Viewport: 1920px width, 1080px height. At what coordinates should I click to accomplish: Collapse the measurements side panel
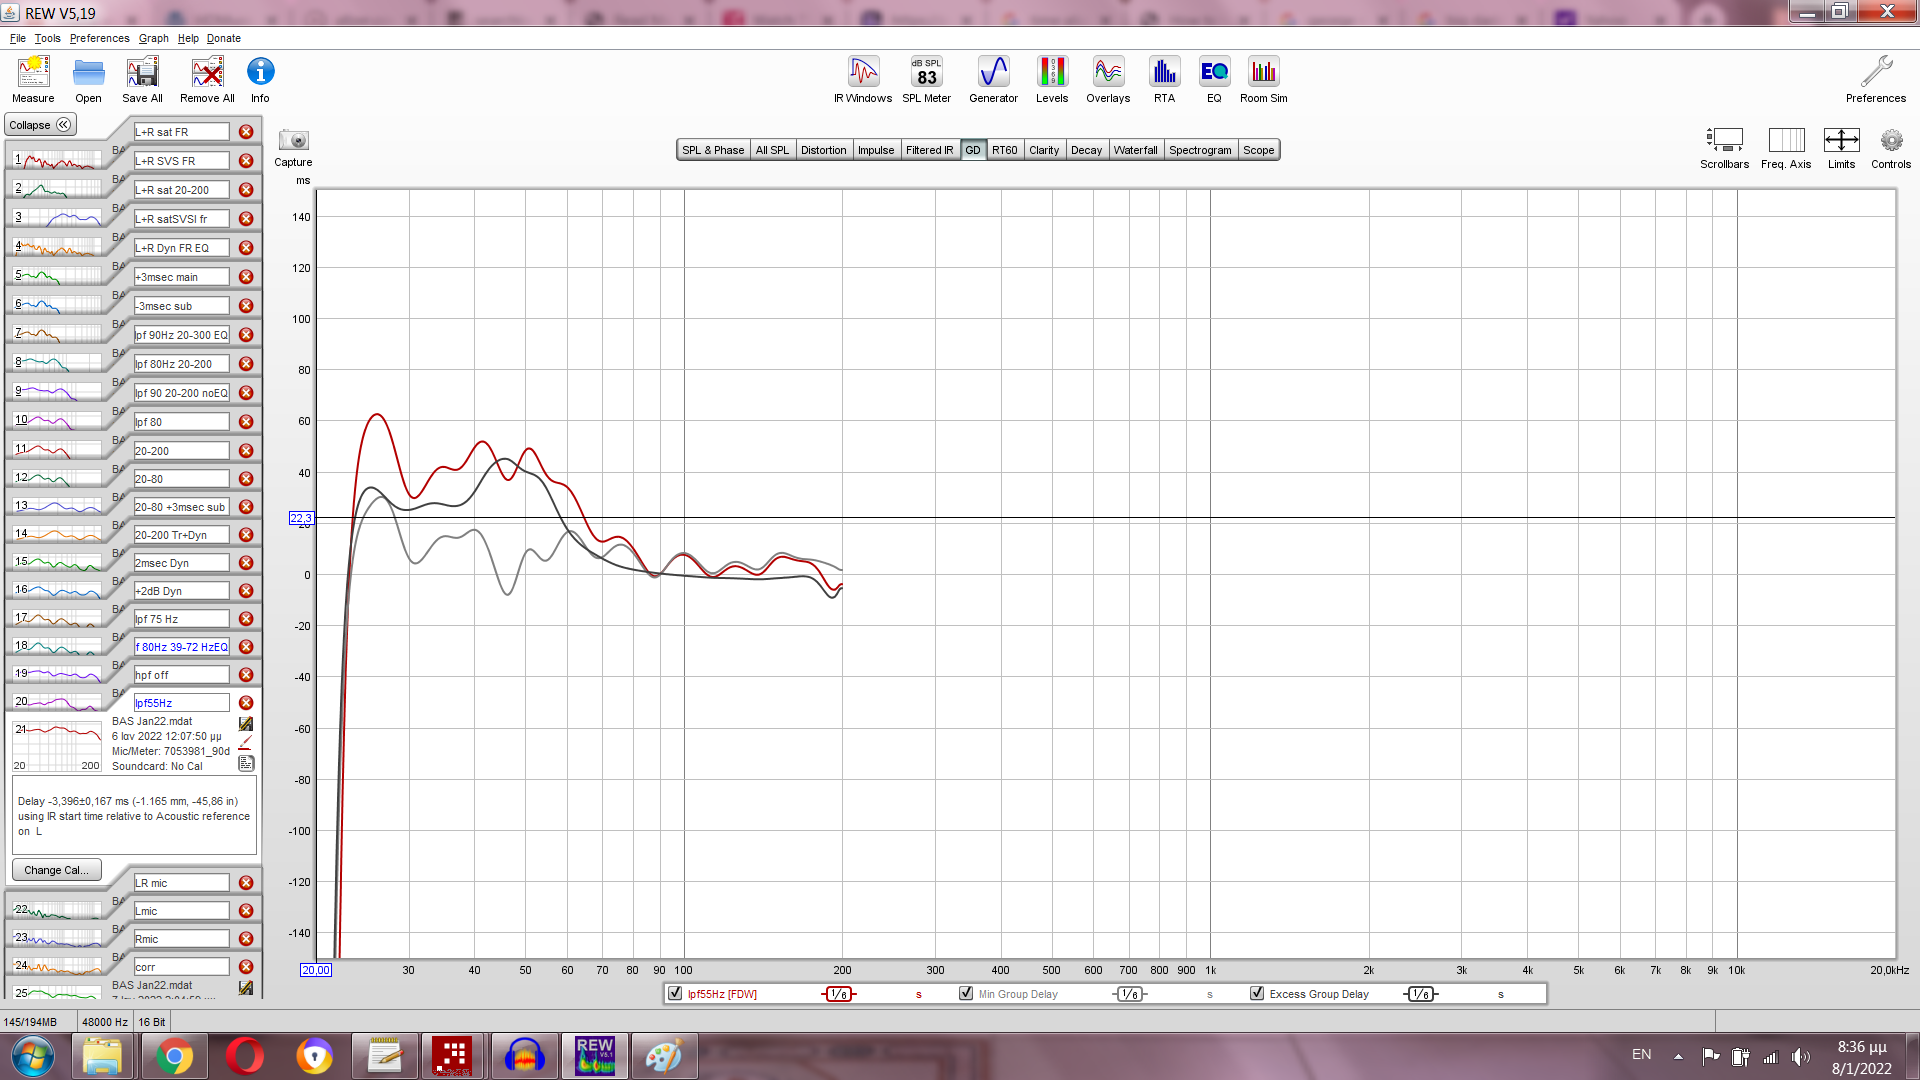click(41, 125)
